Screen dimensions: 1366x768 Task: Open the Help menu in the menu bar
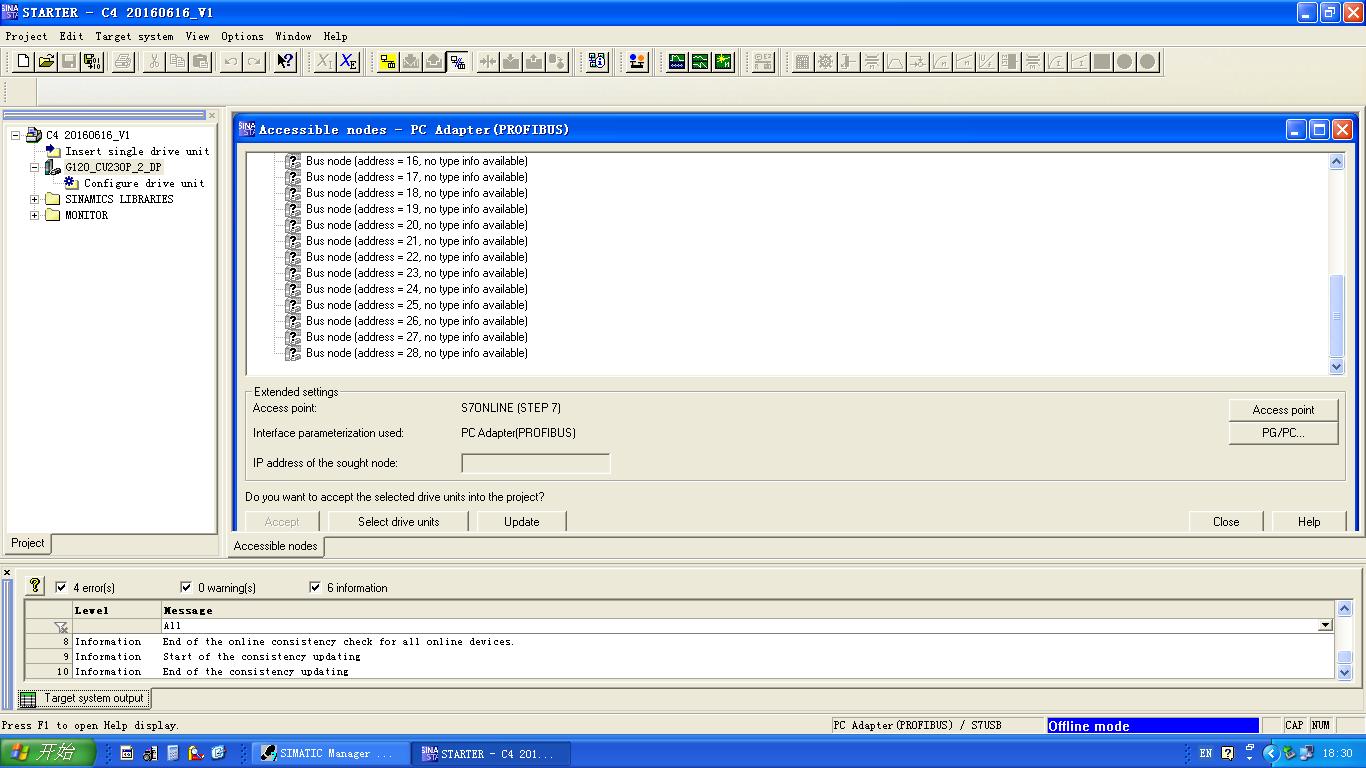click(x=336, y=36)
